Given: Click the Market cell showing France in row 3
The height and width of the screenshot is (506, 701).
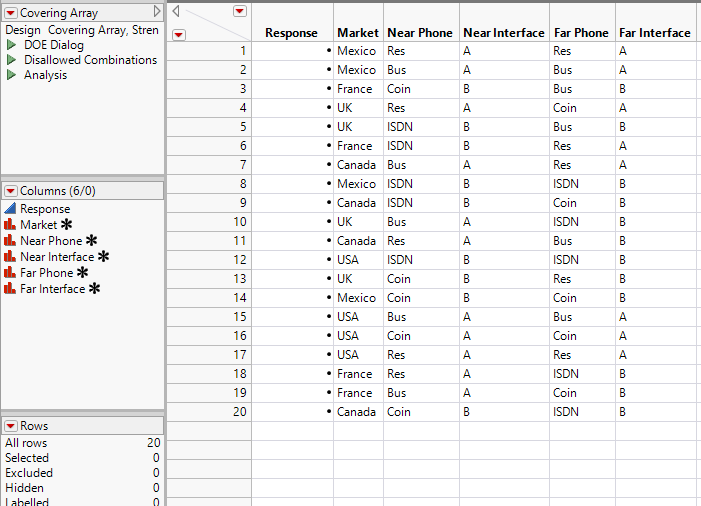Looking at the screenshot, I should [356, 89].
